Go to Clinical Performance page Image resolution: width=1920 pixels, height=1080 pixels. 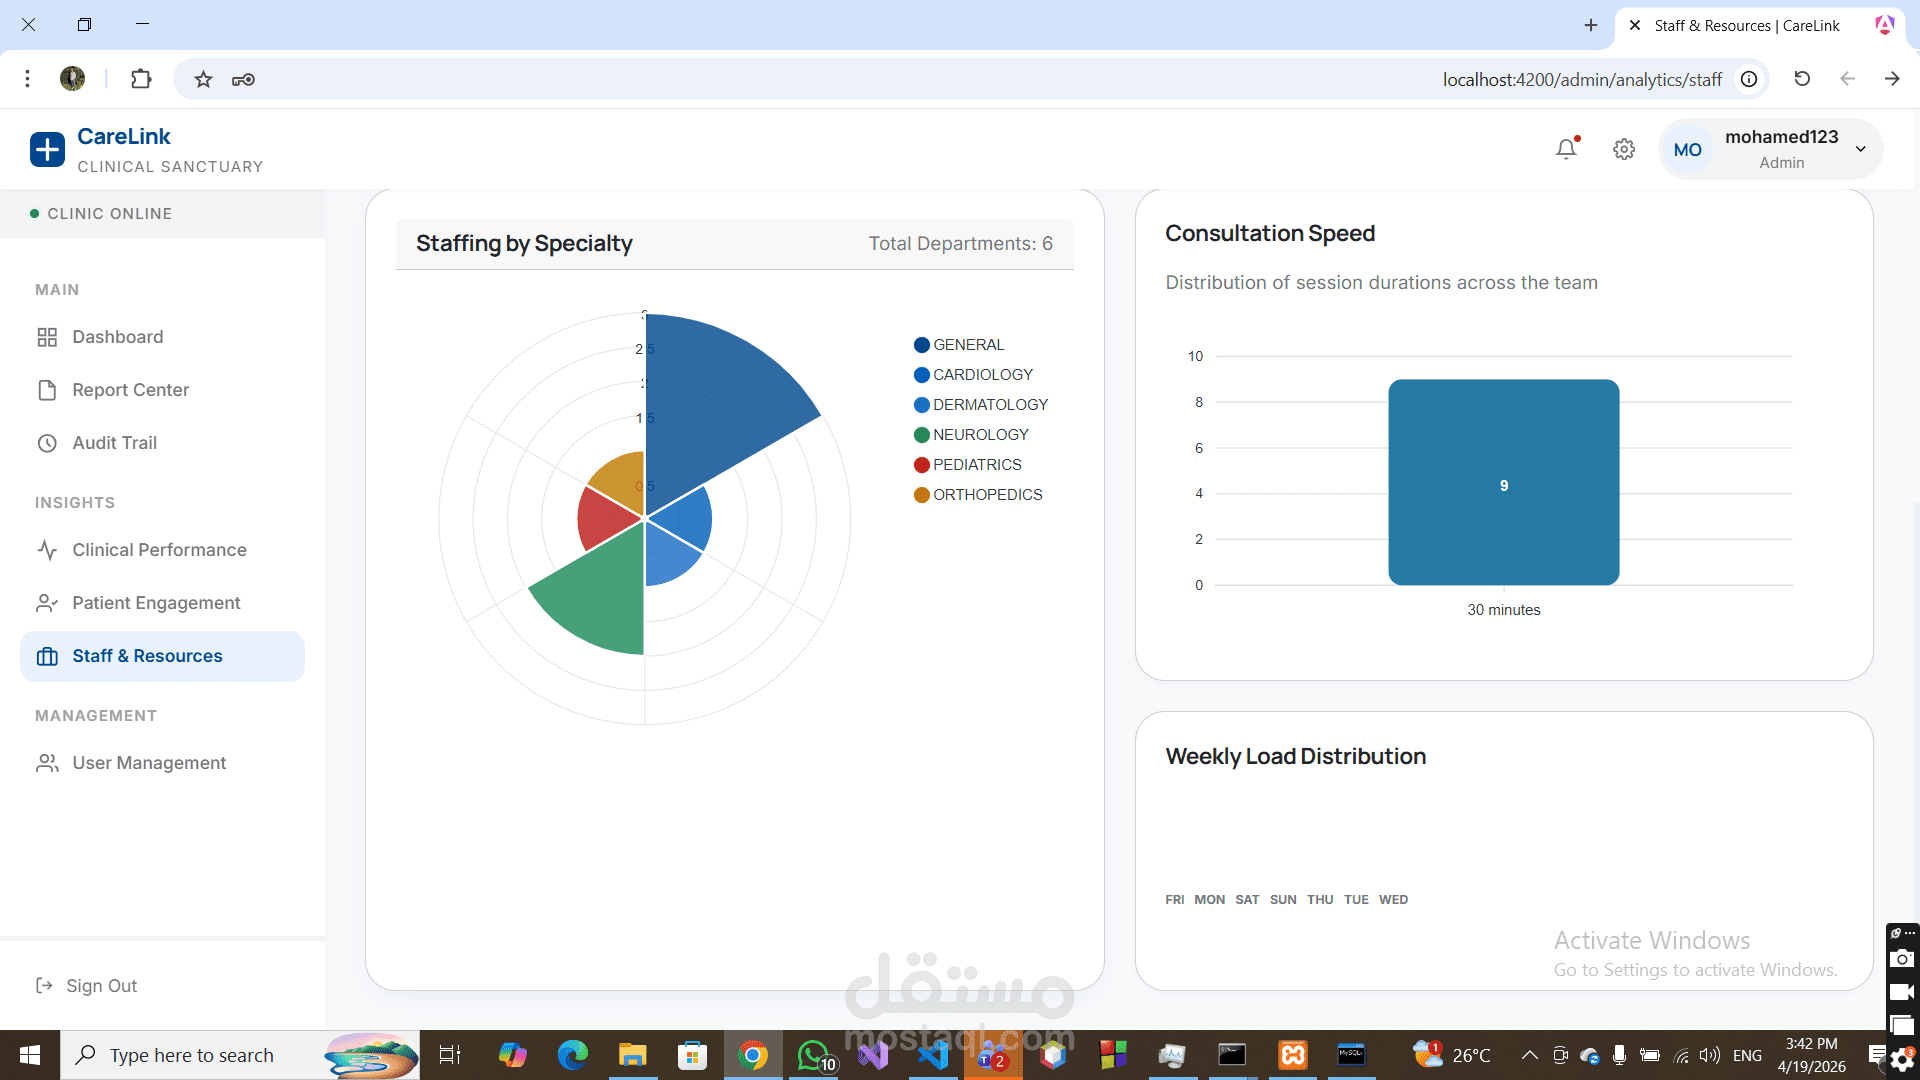coord(159,550)
